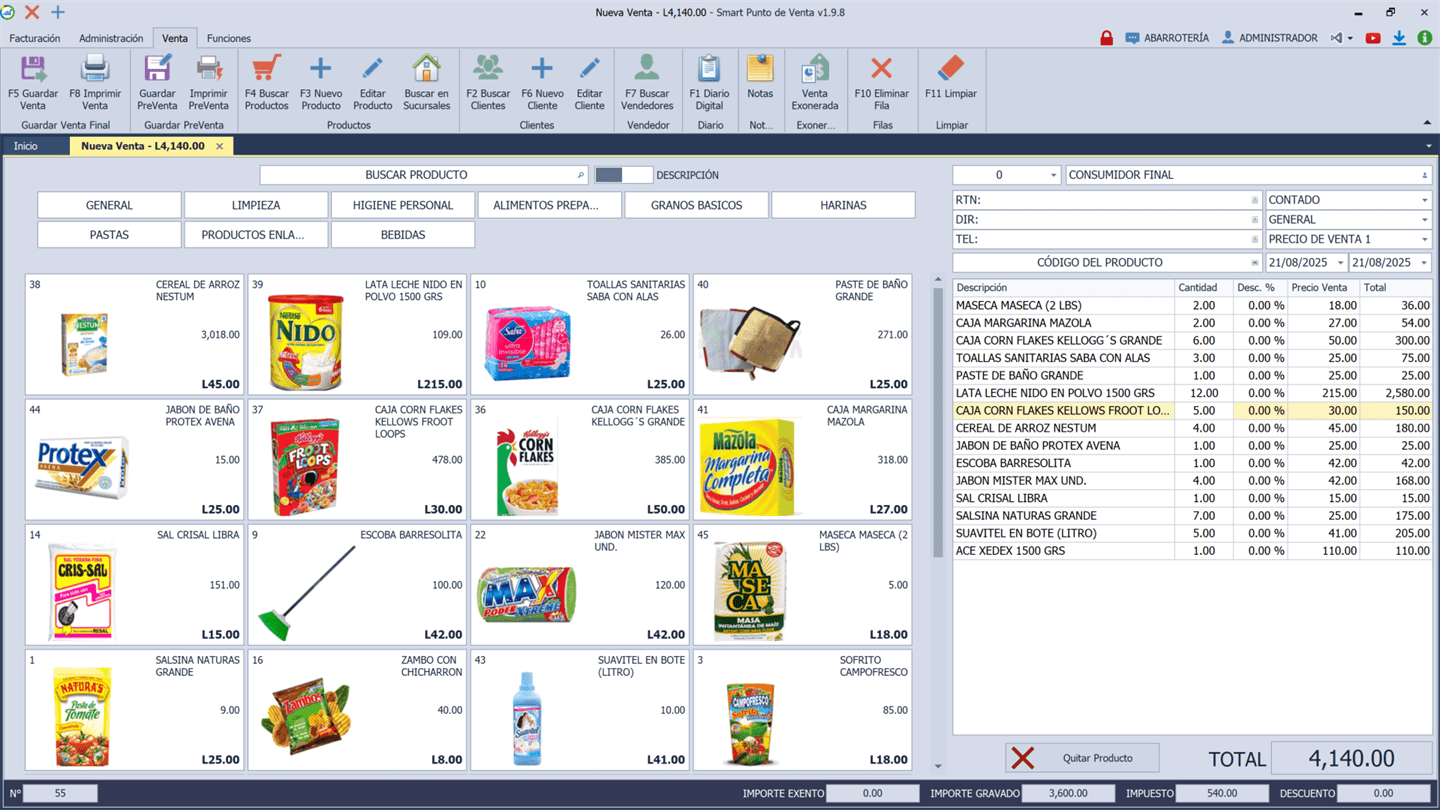Delete the row with F10 Eliminar Fila
The width and height of the screenshot is (1440, 810).
coord(881,82)
